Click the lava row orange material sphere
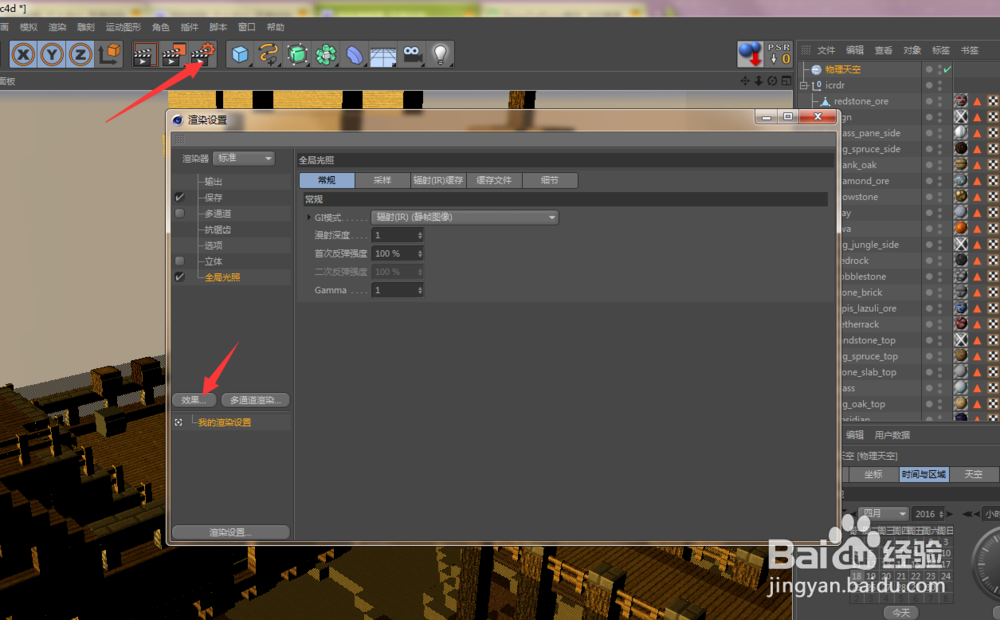Image resolution: width=1000 pixels, height=620 pixels. (x=960, y=228)
